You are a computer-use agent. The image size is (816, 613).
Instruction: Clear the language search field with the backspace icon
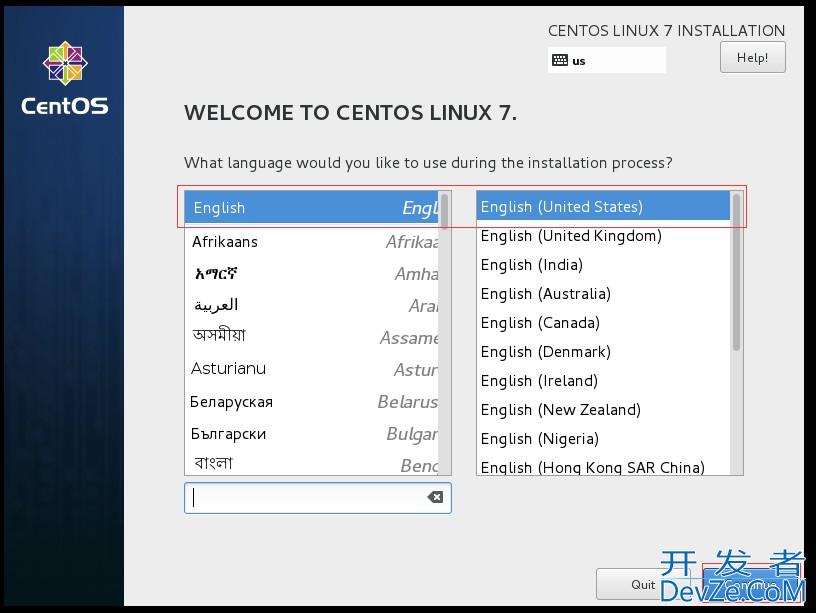tap(435, 497)
